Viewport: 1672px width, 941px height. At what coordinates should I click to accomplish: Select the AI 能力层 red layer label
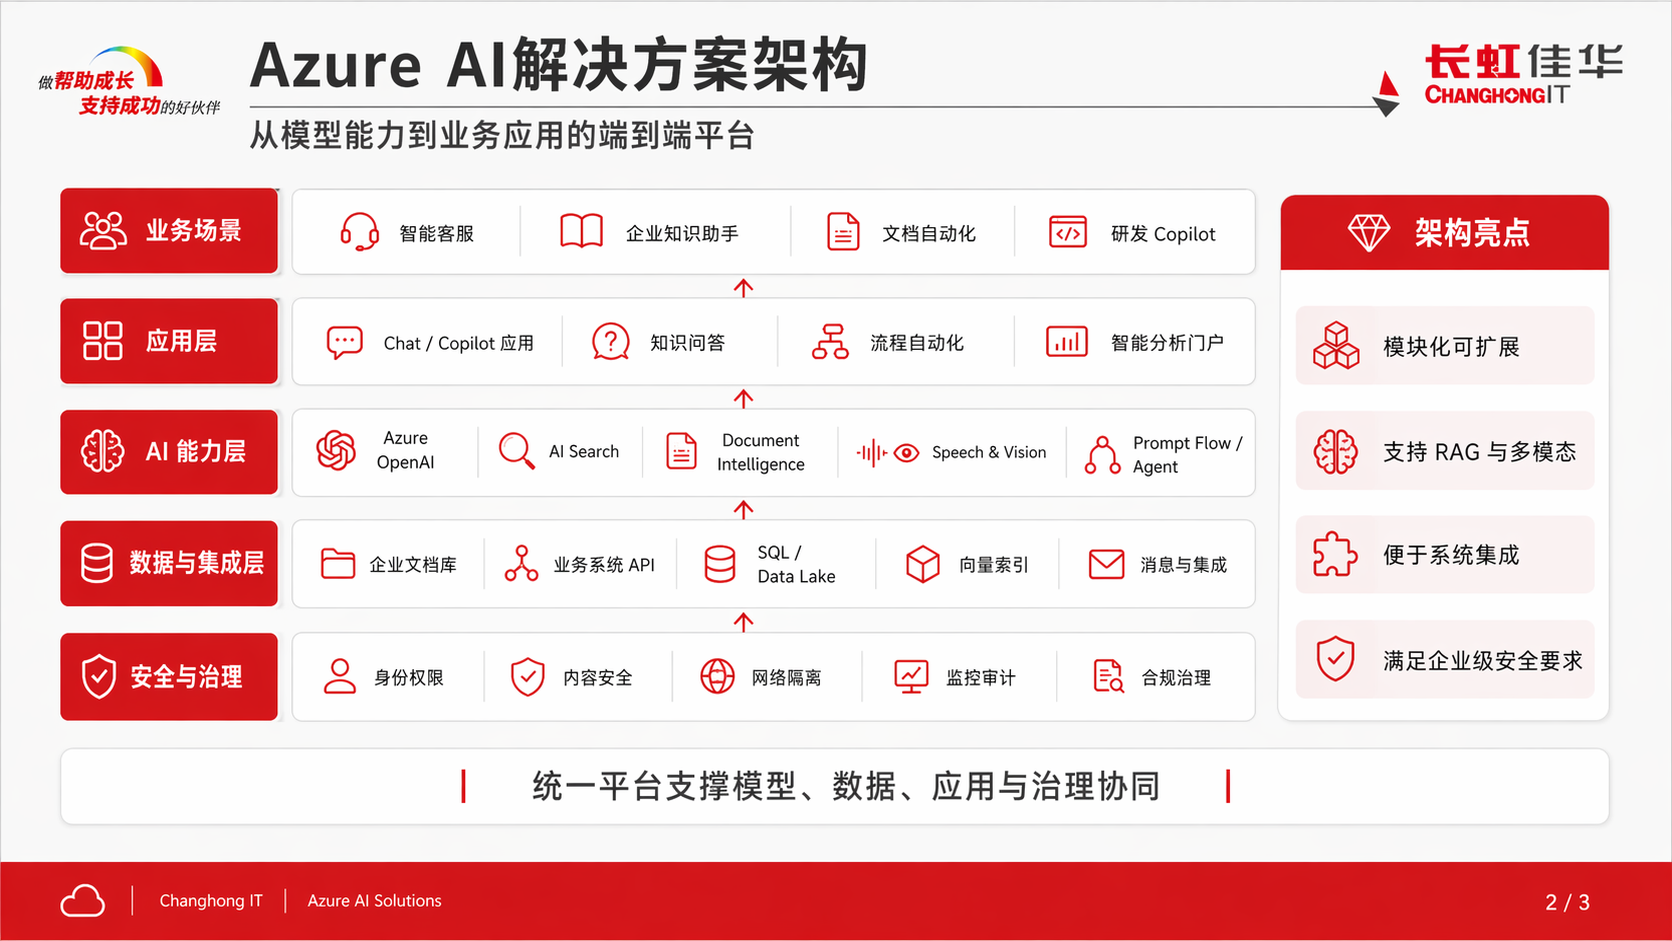pos(169,452)
